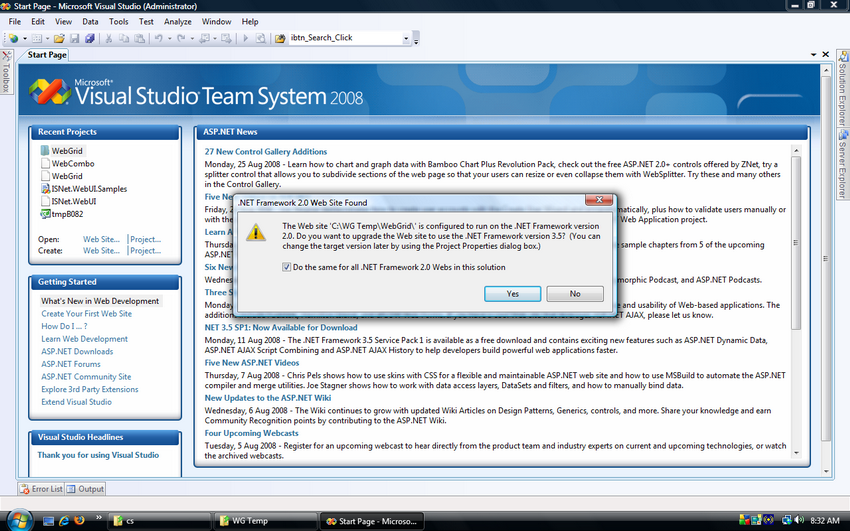Click Yes in the .NET Framework dialog
850x531 pixels.
tap(512, 294)
